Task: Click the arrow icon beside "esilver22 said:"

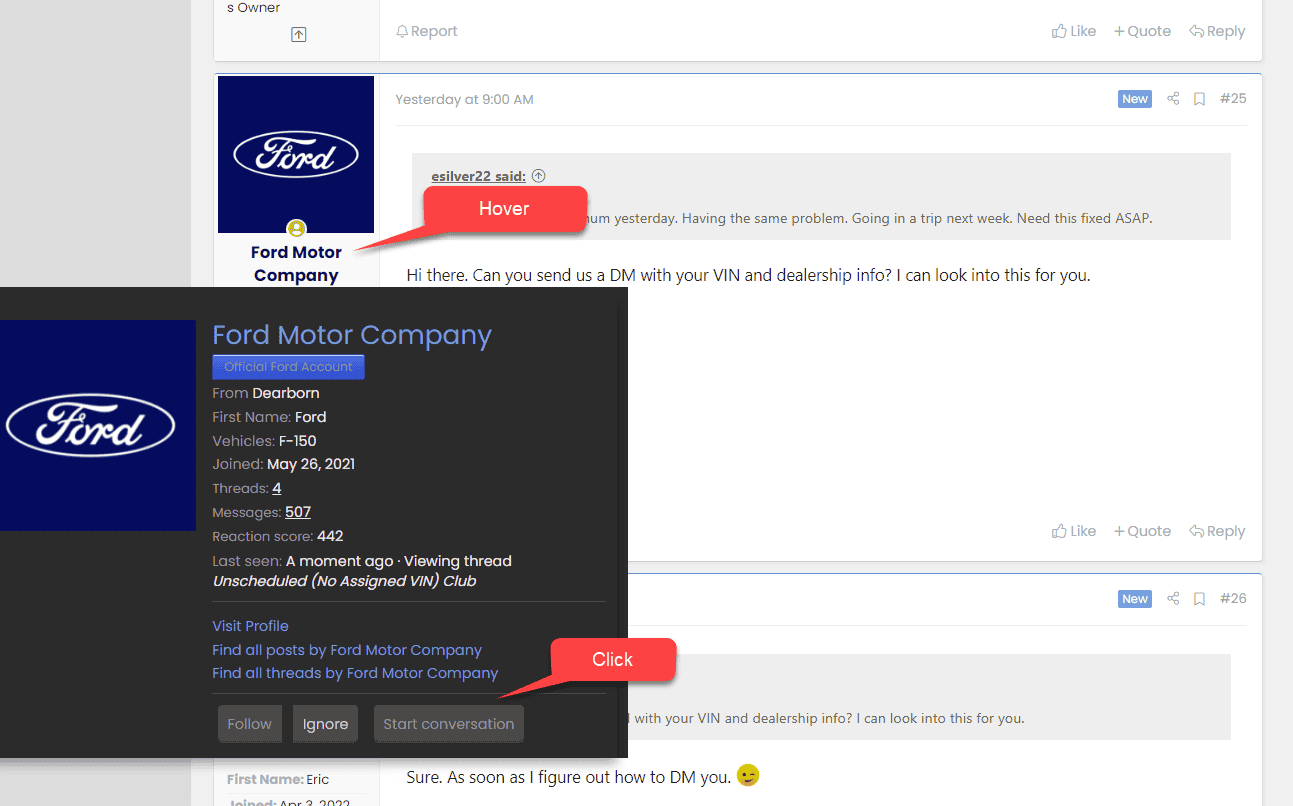Action: (538, 176)
